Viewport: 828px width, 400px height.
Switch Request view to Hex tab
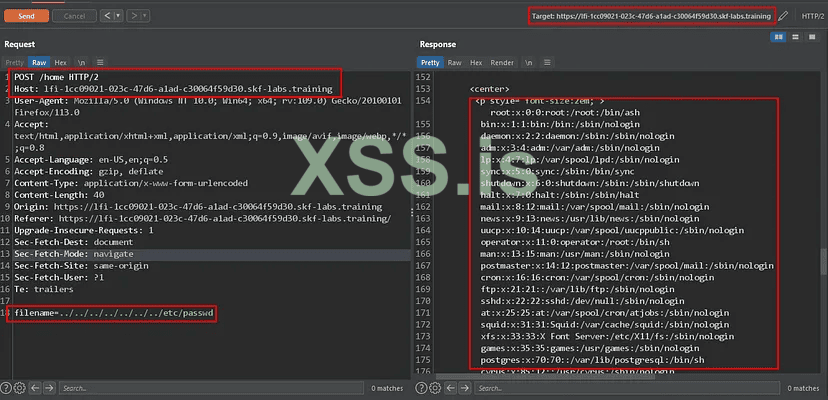coord(61,62)
